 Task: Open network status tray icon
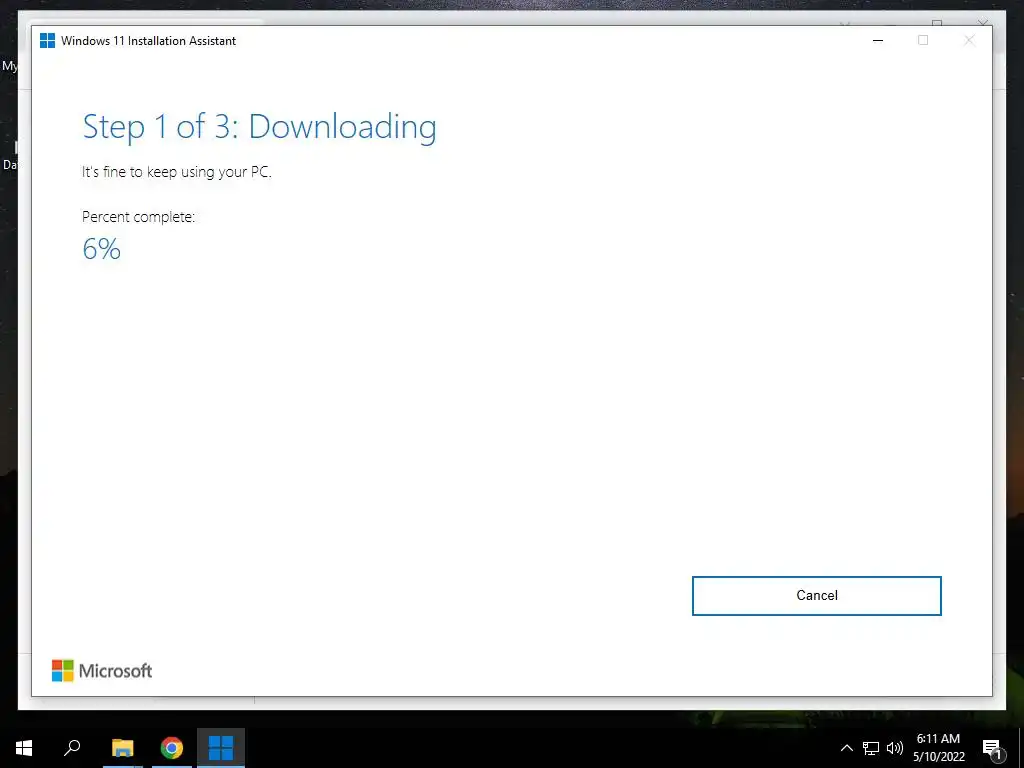871,748
